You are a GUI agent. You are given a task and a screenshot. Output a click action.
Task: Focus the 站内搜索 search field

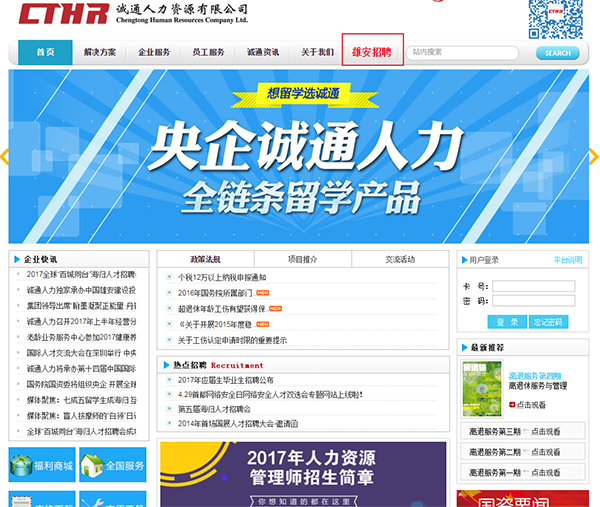pyautogui.click(x=462, y=52)
